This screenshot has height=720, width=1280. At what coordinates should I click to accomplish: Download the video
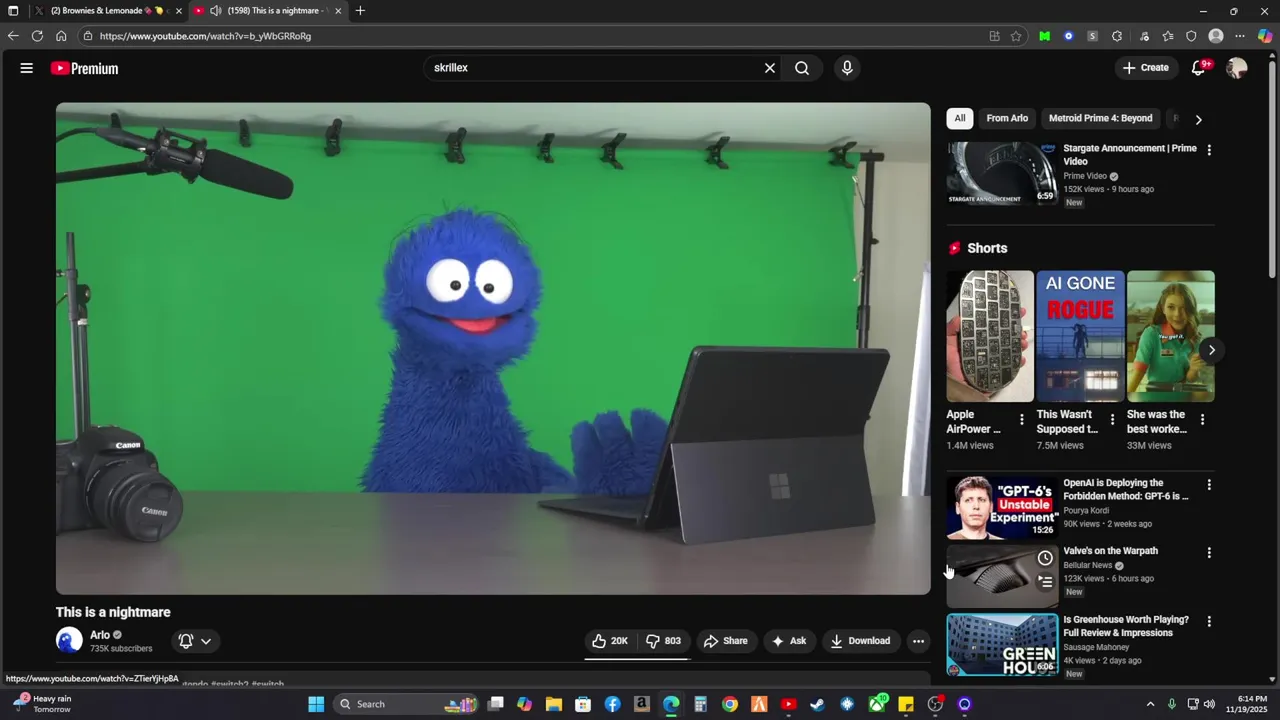click(860, 641)
